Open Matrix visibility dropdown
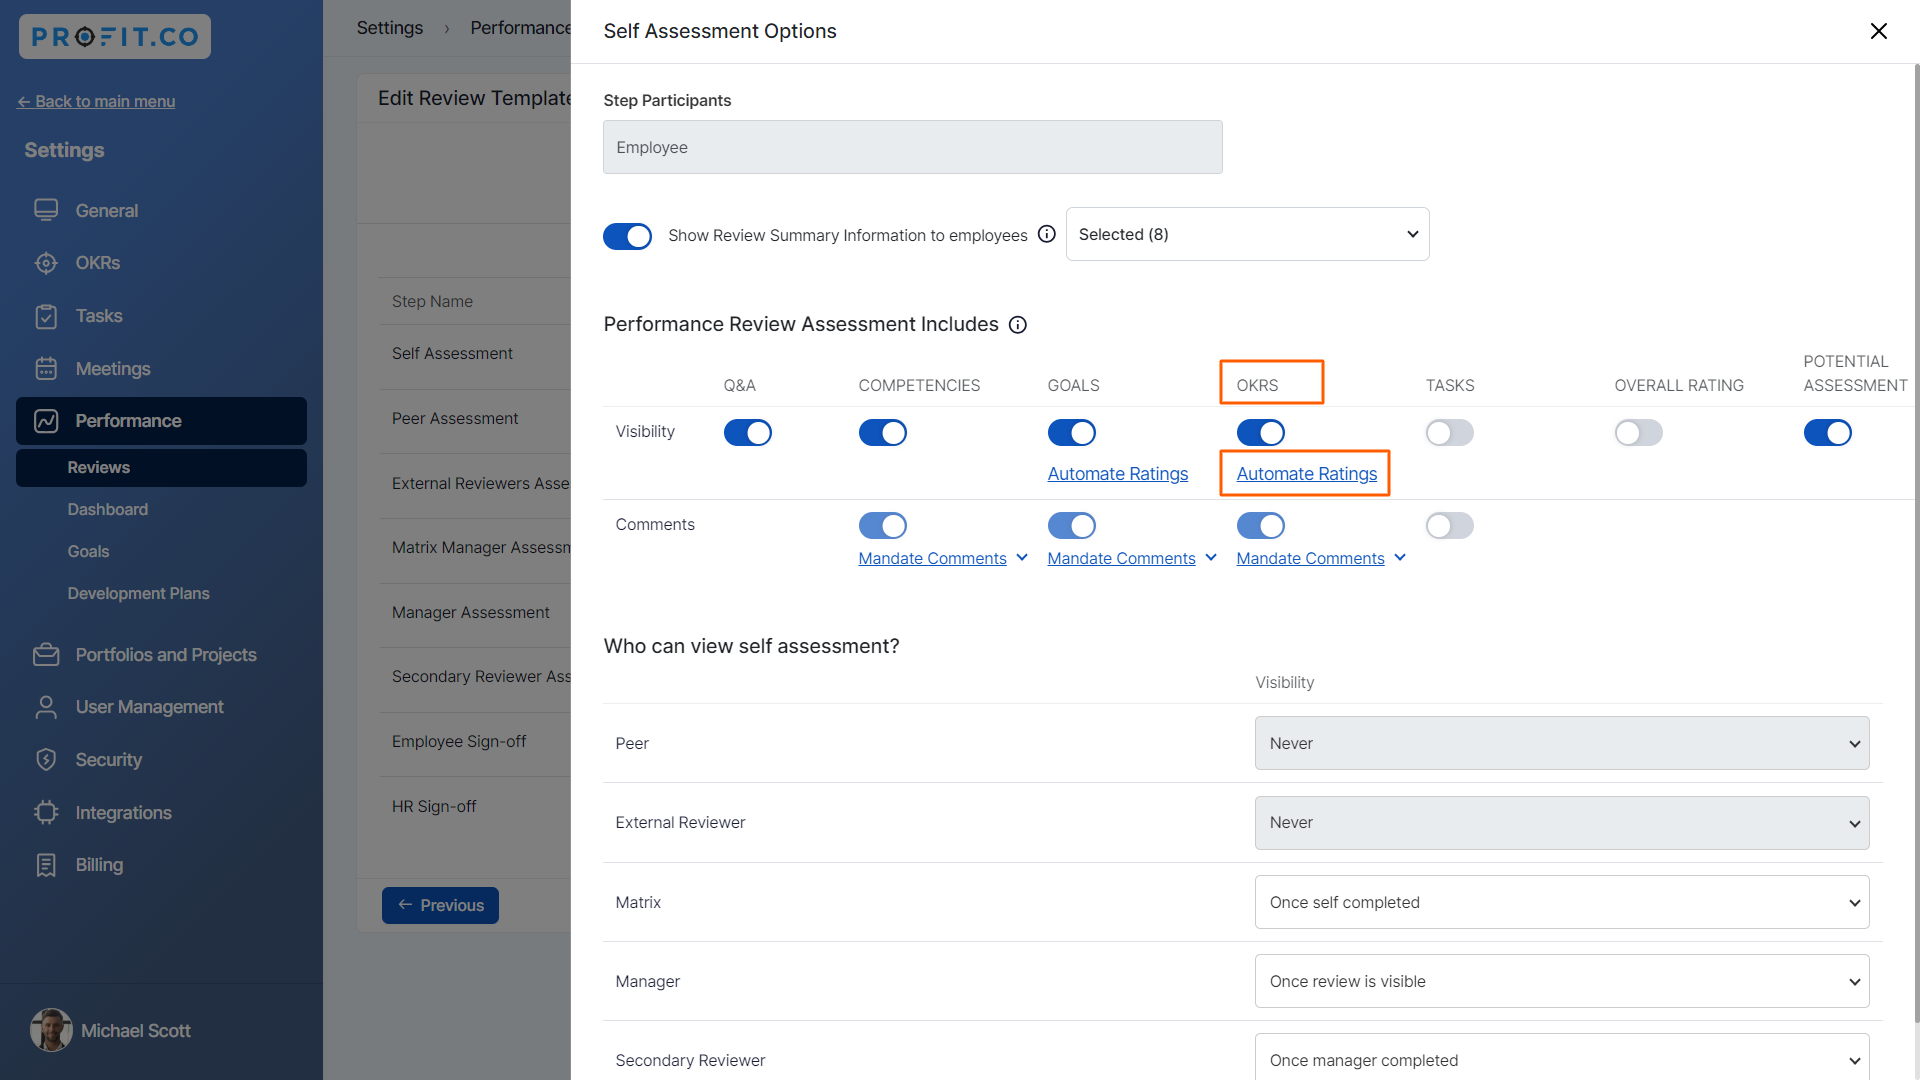 (1561, 902)
